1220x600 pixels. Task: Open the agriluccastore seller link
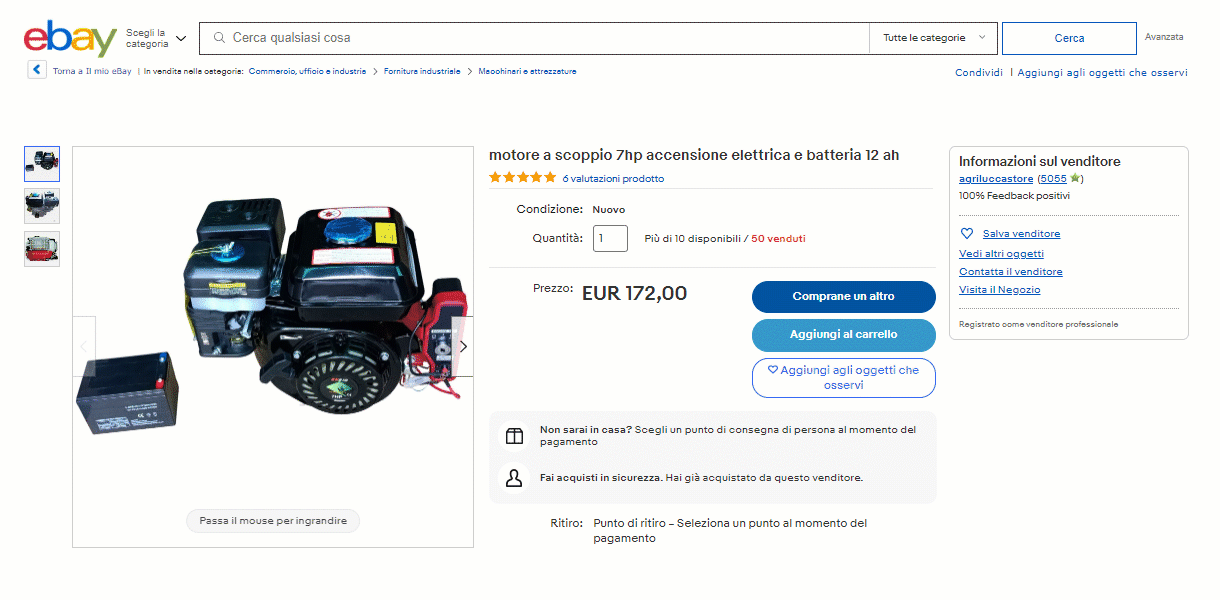995,179
